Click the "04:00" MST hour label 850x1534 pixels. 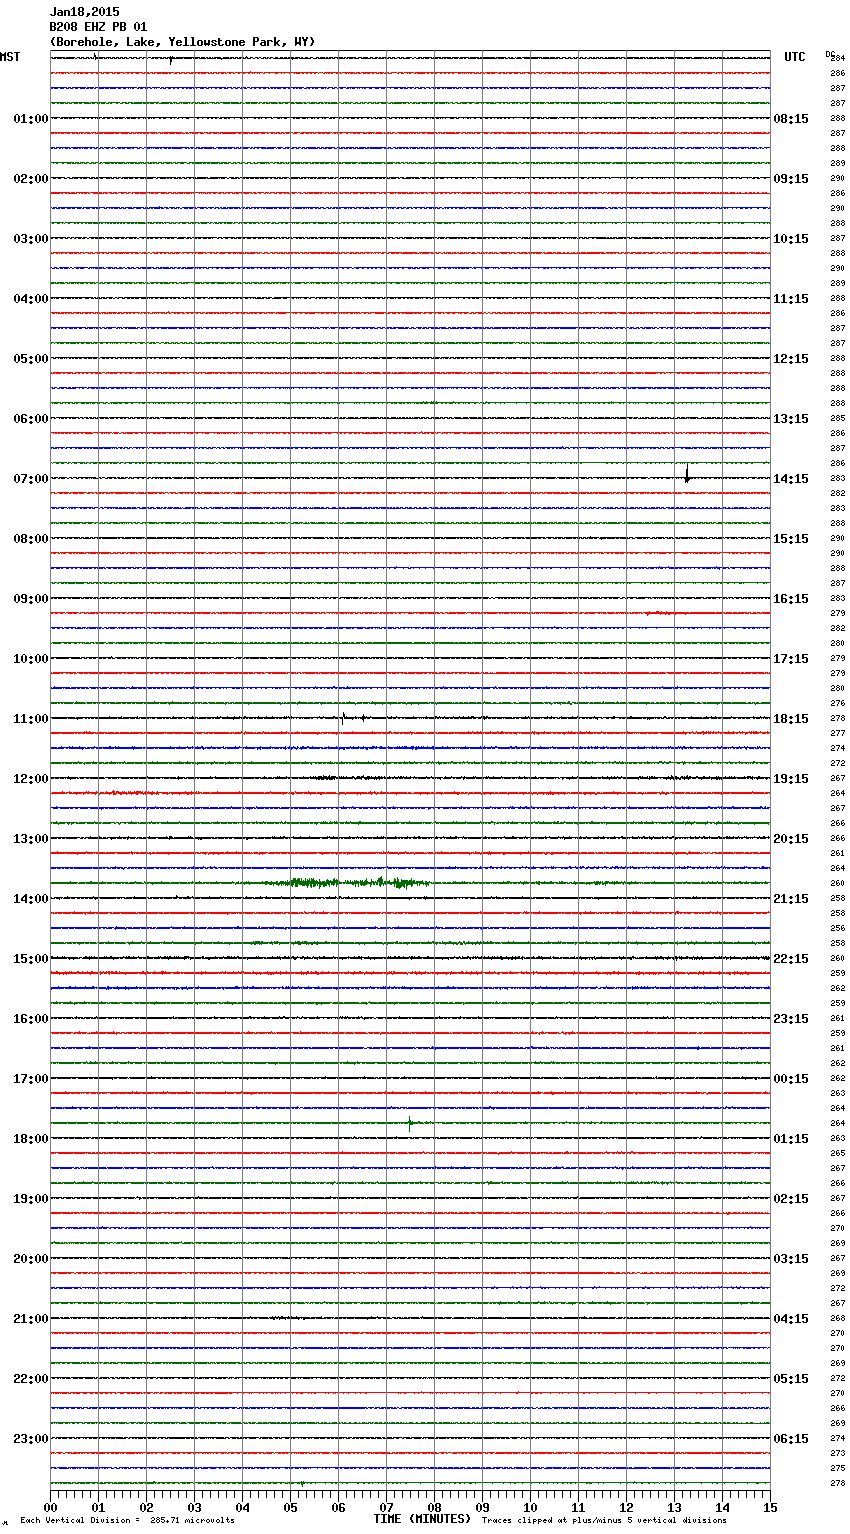31,299
